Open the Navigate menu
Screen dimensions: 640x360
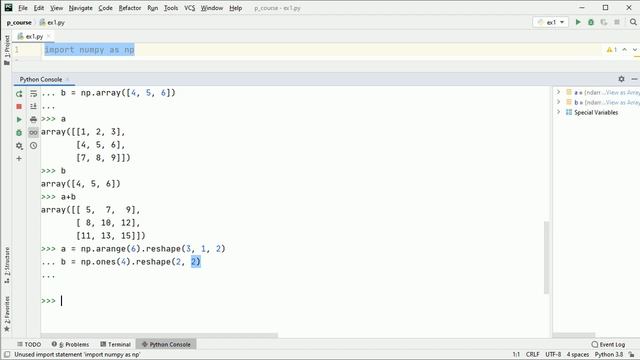coord(80,8)
